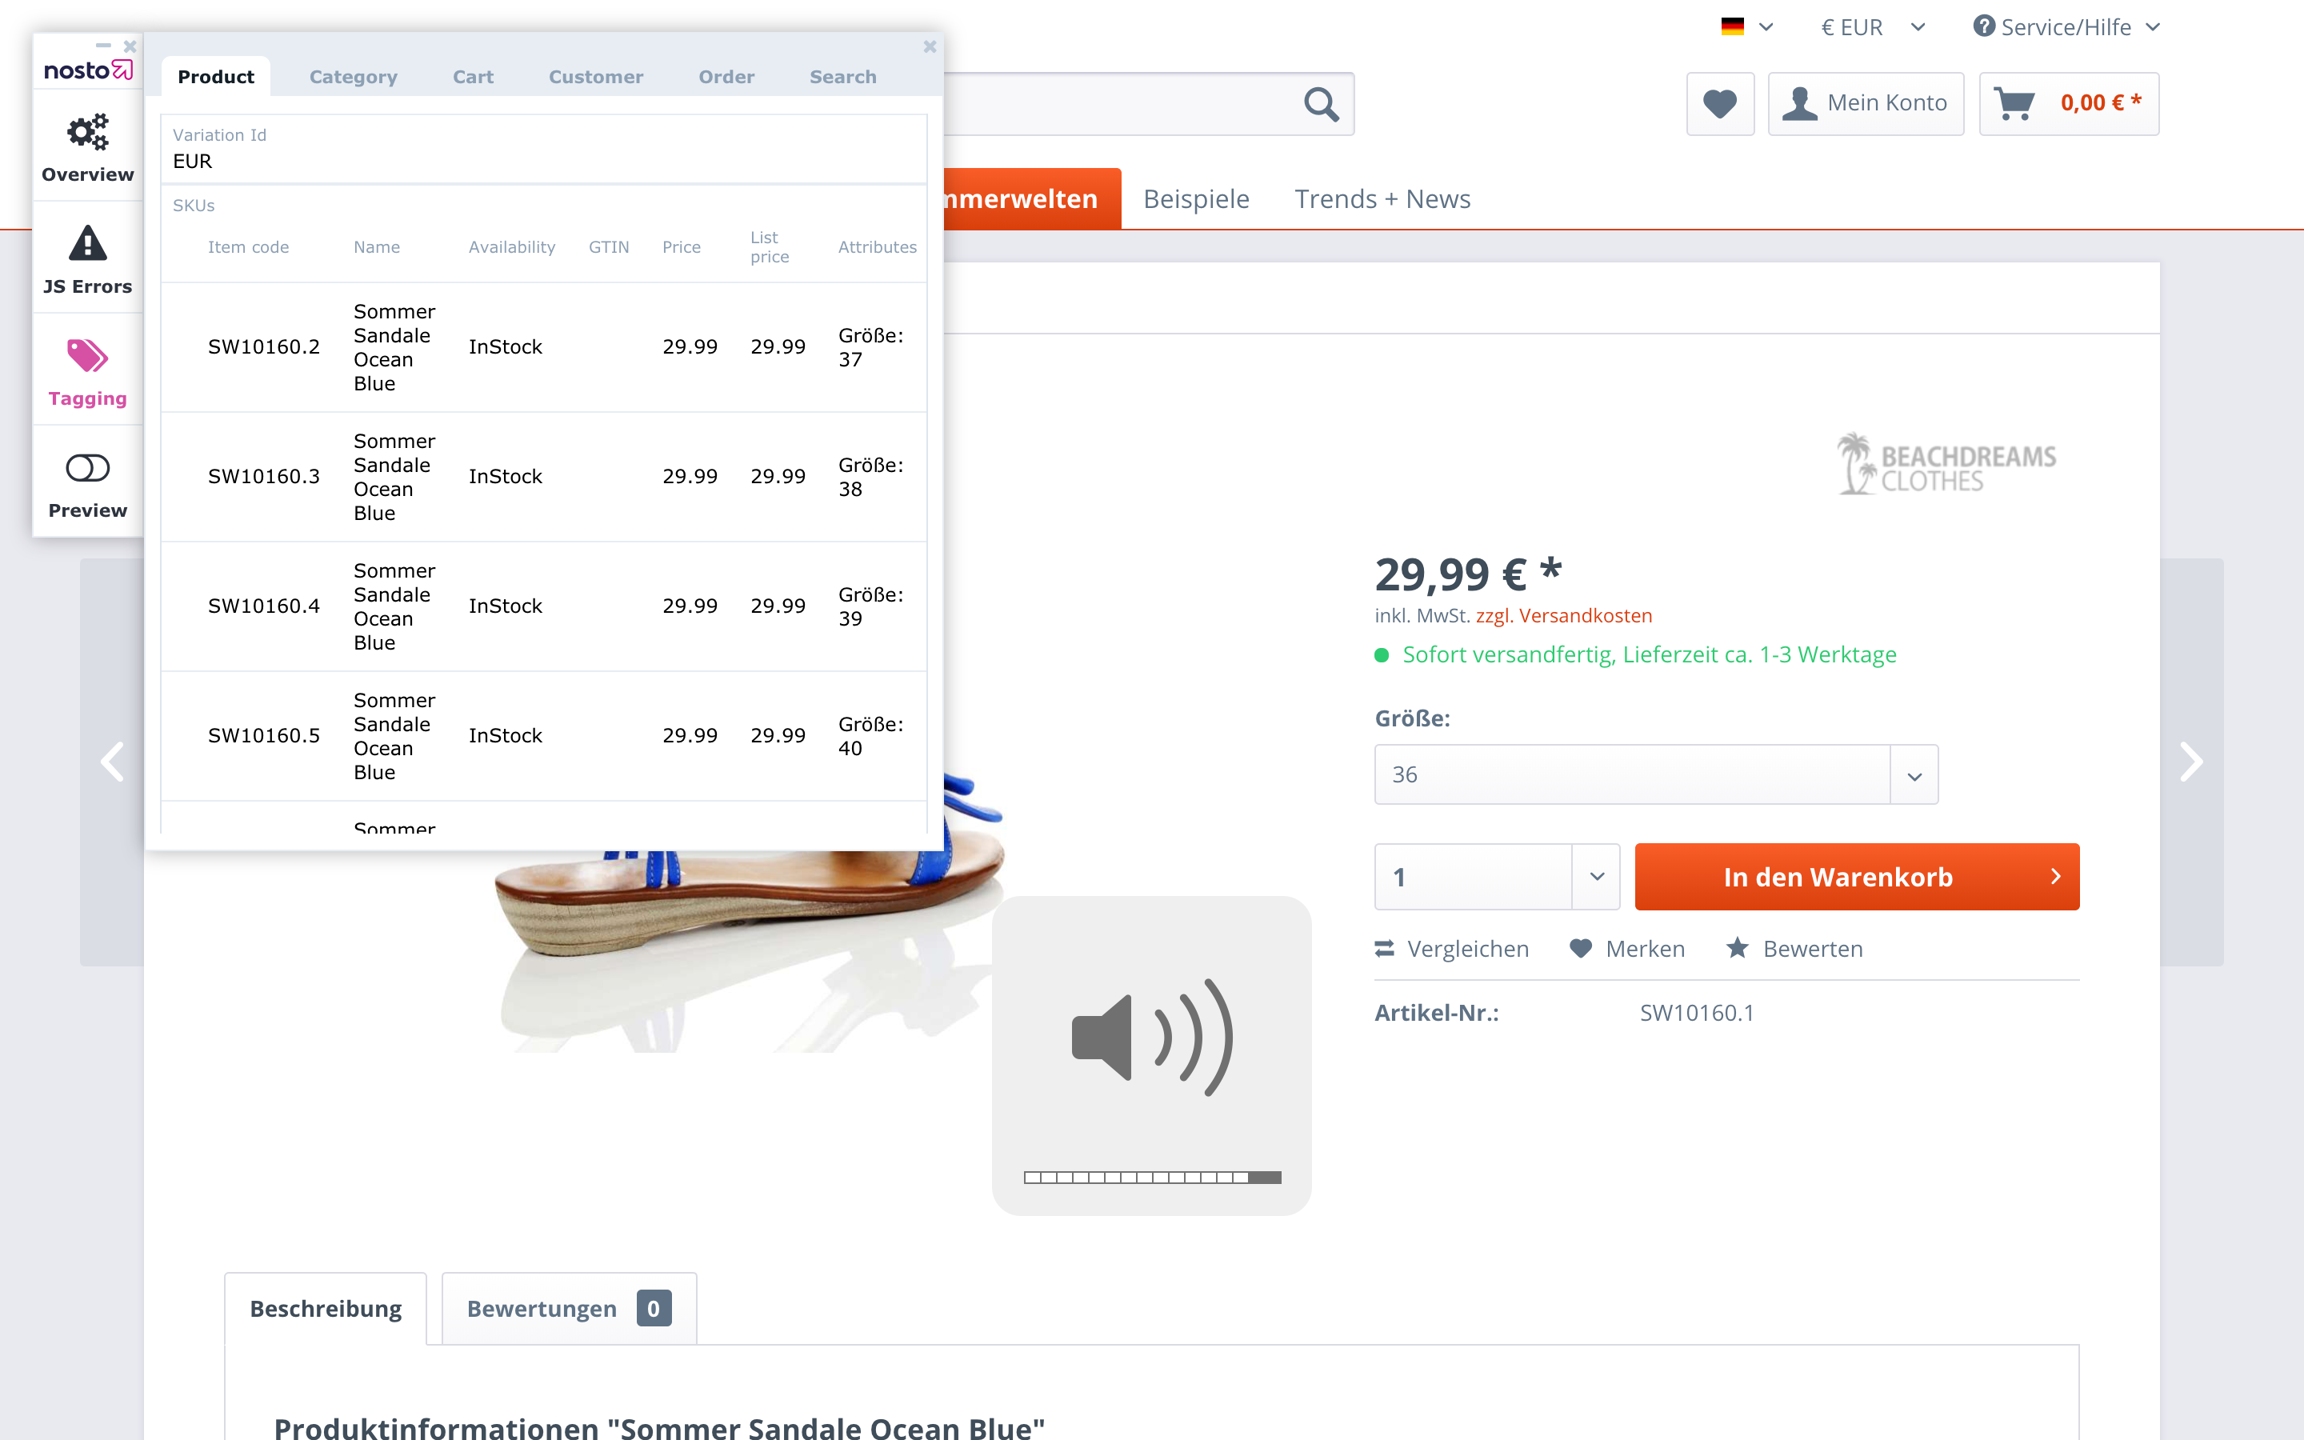Viewport: 2304px width, 1440px height.
Task: Select the Tagging tag icon
Action: (87, 357)
